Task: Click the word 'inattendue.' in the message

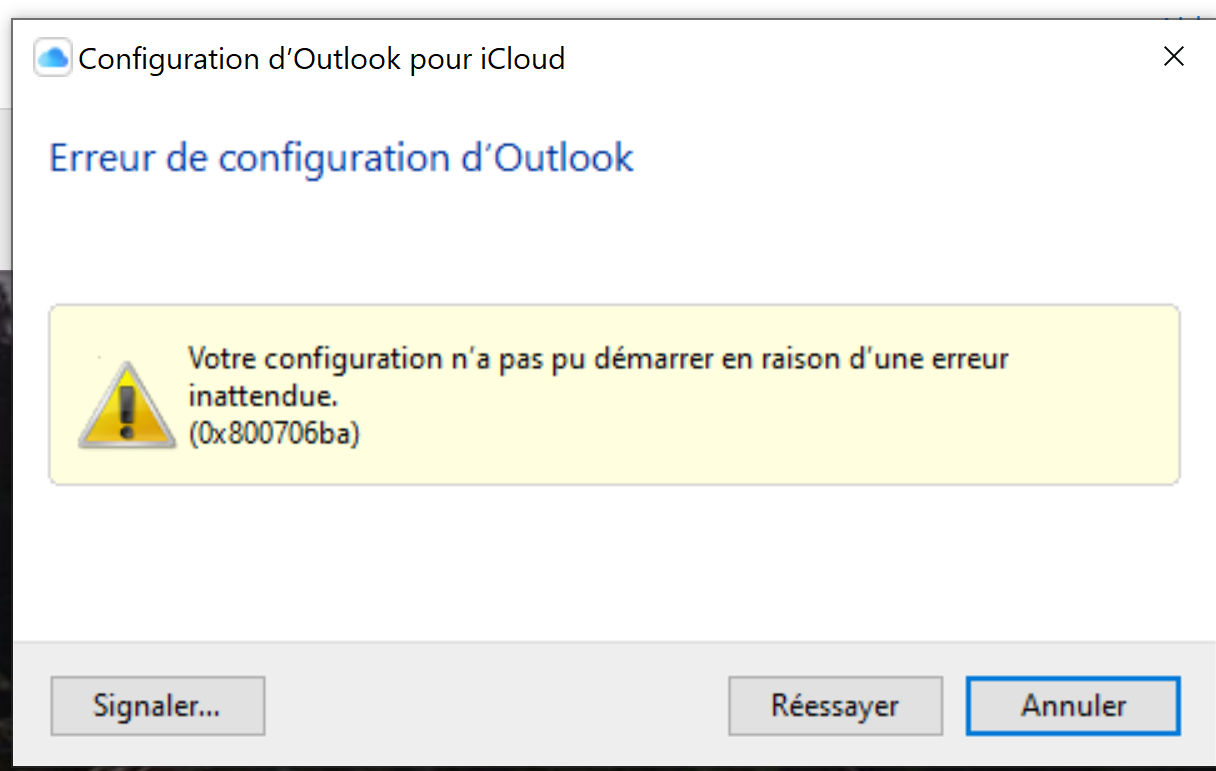Action: tap(263, 396)
